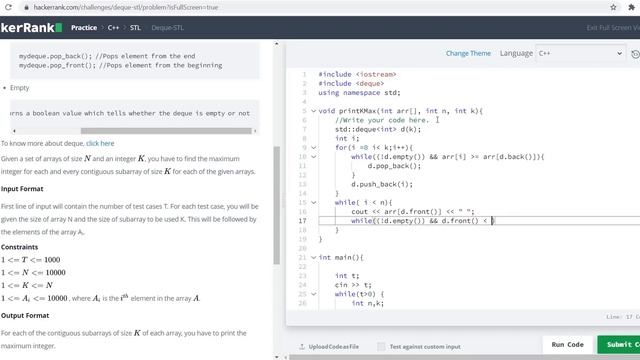
Task: Click 'cout << arr[d.front()]' line
Action: (x=413, y=211)
